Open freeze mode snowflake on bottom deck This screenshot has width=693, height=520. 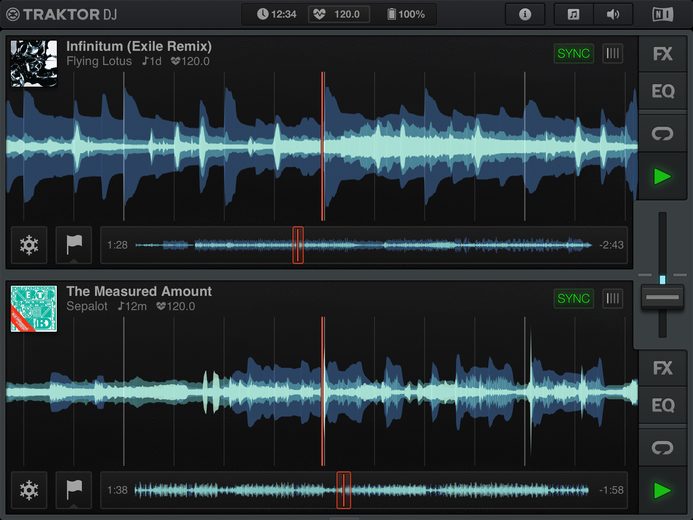(x=29, y=490)
